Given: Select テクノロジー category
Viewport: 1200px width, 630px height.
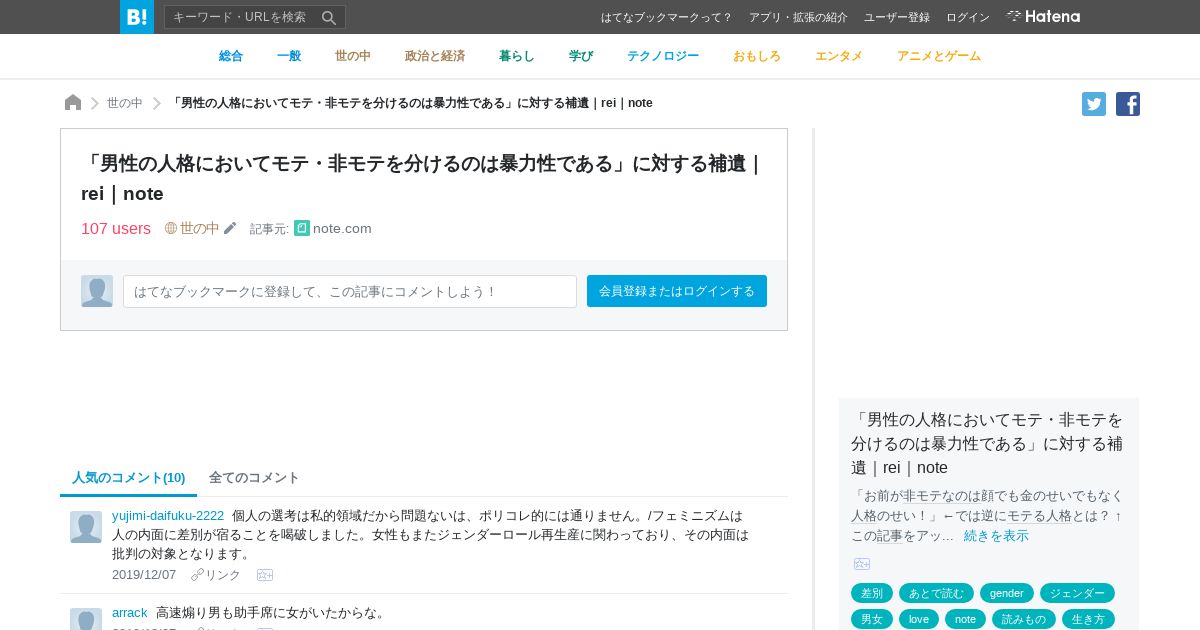Looking at the screenshot, I should click(663, 56).
